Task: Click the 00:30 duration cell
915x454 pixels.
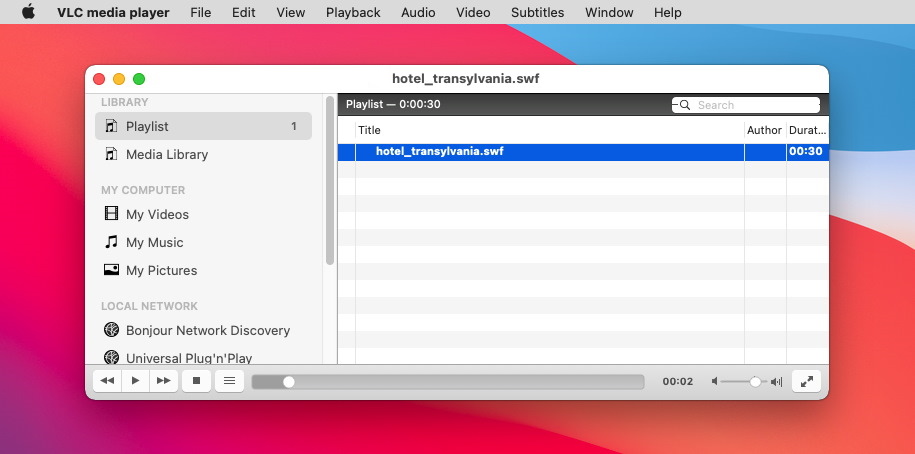Action: (806, 152)
